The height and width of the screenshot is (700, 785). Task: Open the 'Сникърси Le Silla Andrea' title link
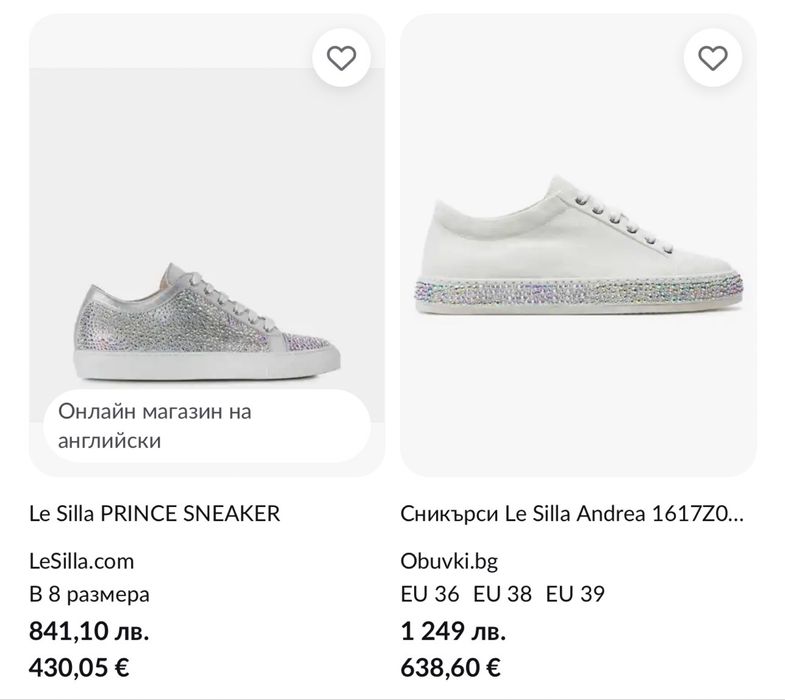click(x=571, y=514)
